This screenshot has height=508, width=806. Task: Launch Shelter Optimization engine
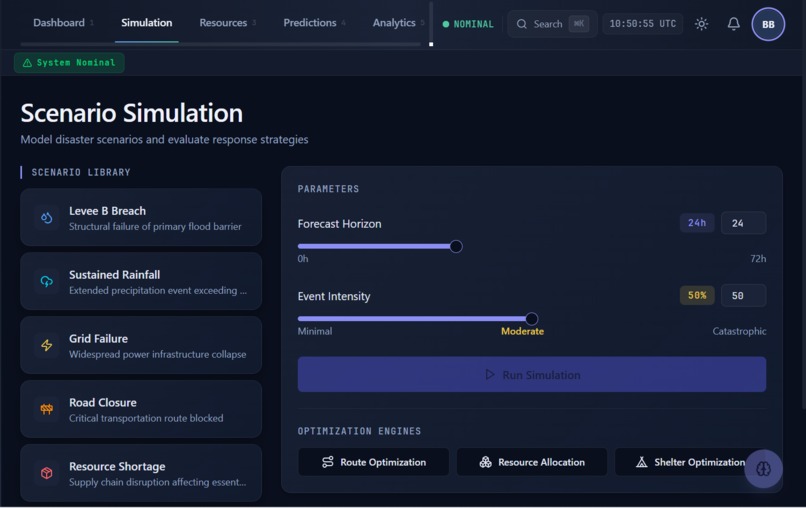[x=690, y=462]
